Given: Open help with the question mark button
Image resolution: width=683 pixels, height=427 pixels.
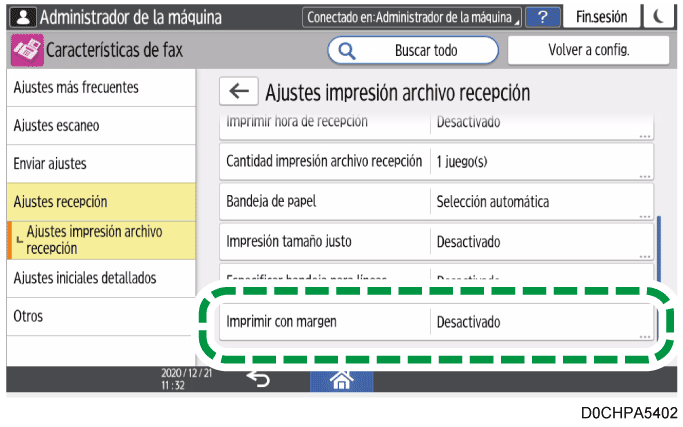Looking at the screenshot, I should pos(543,17).
